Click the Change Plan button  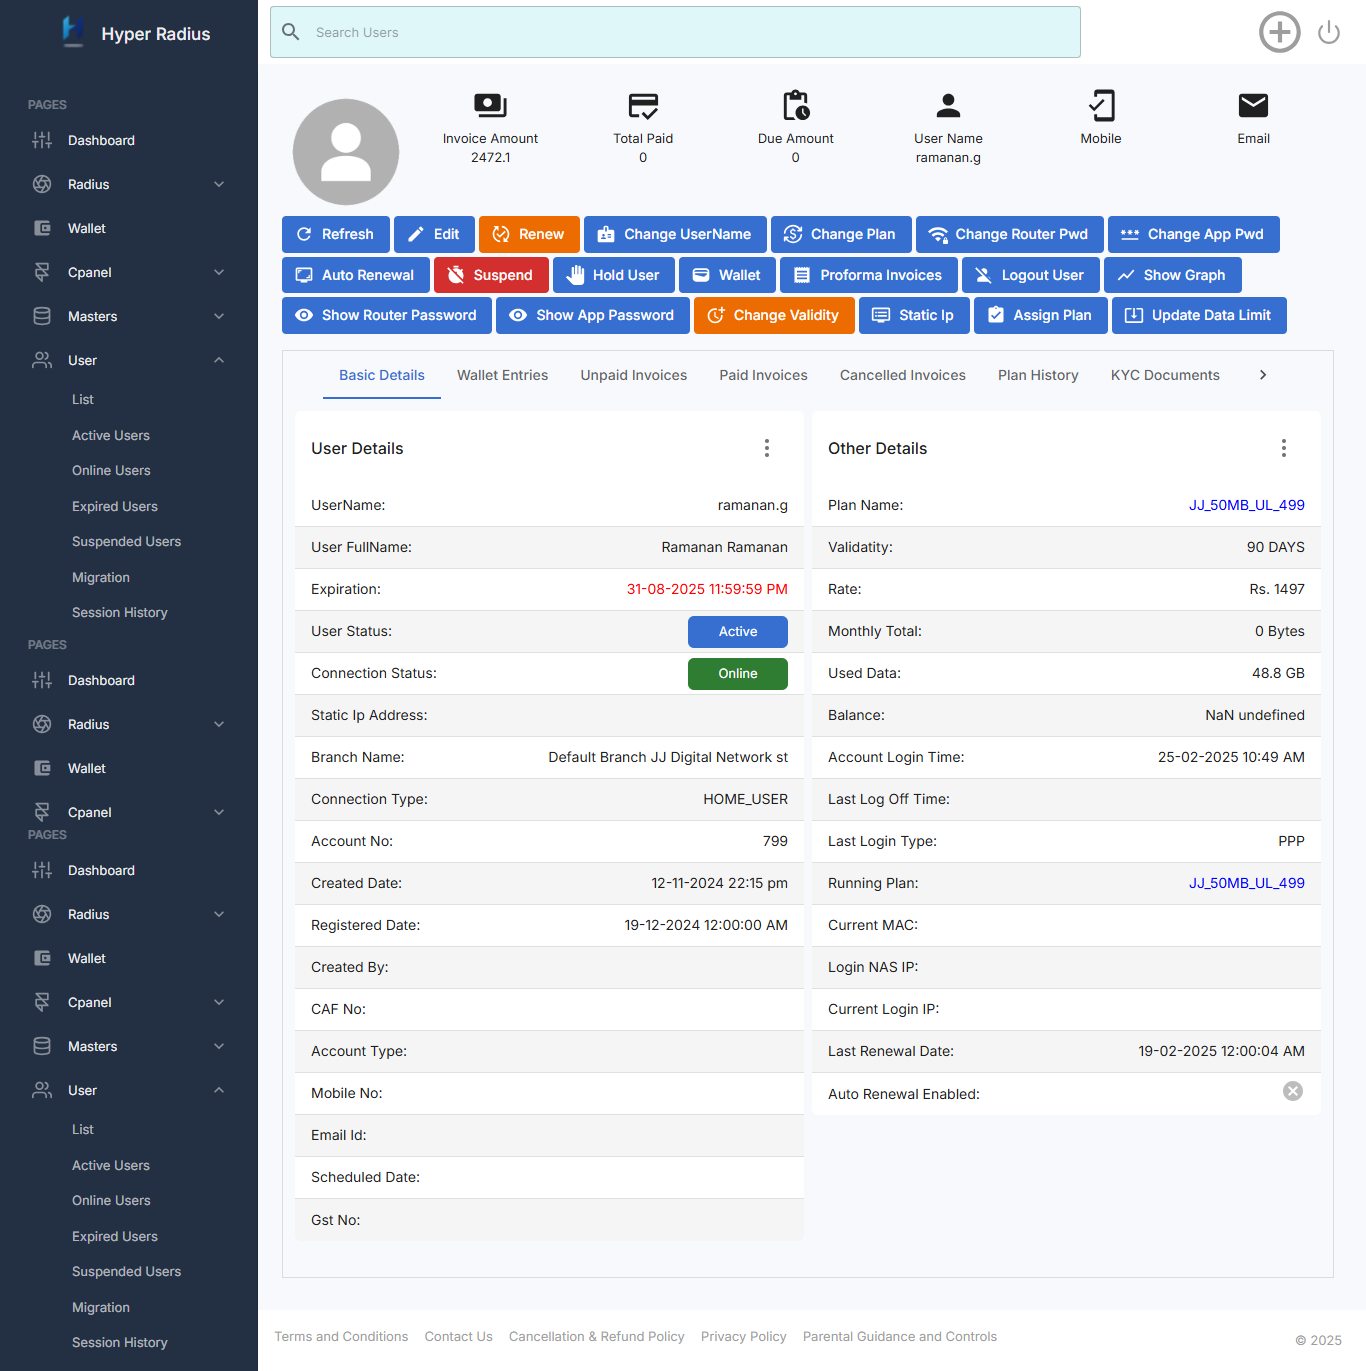(x=841, y=234)
